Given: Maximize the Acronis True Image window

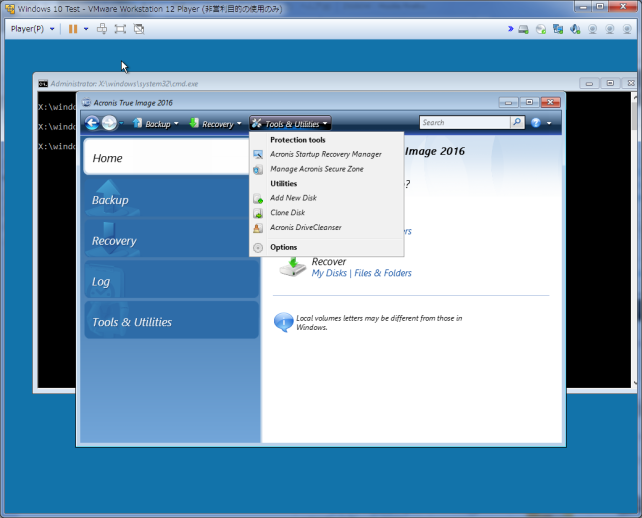Looking at the screenshot, I should pos(529,102).
